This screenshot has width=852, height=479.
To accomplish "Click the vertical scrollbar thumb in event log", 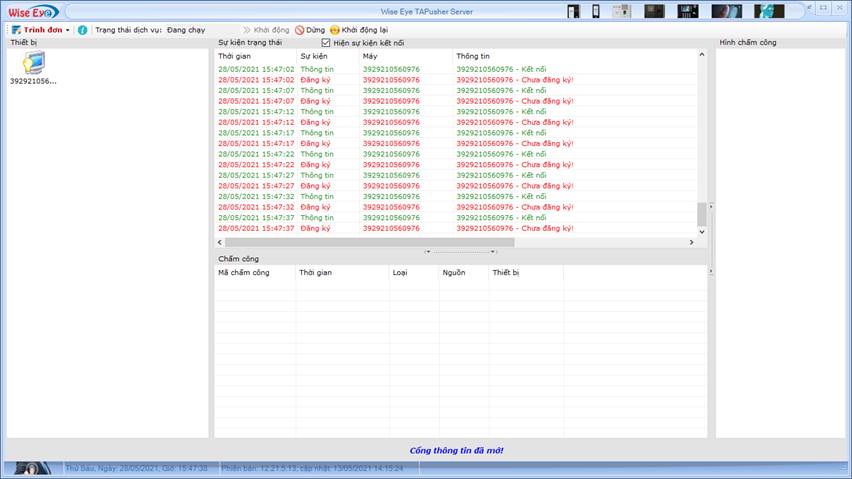I will click(701, 214).
